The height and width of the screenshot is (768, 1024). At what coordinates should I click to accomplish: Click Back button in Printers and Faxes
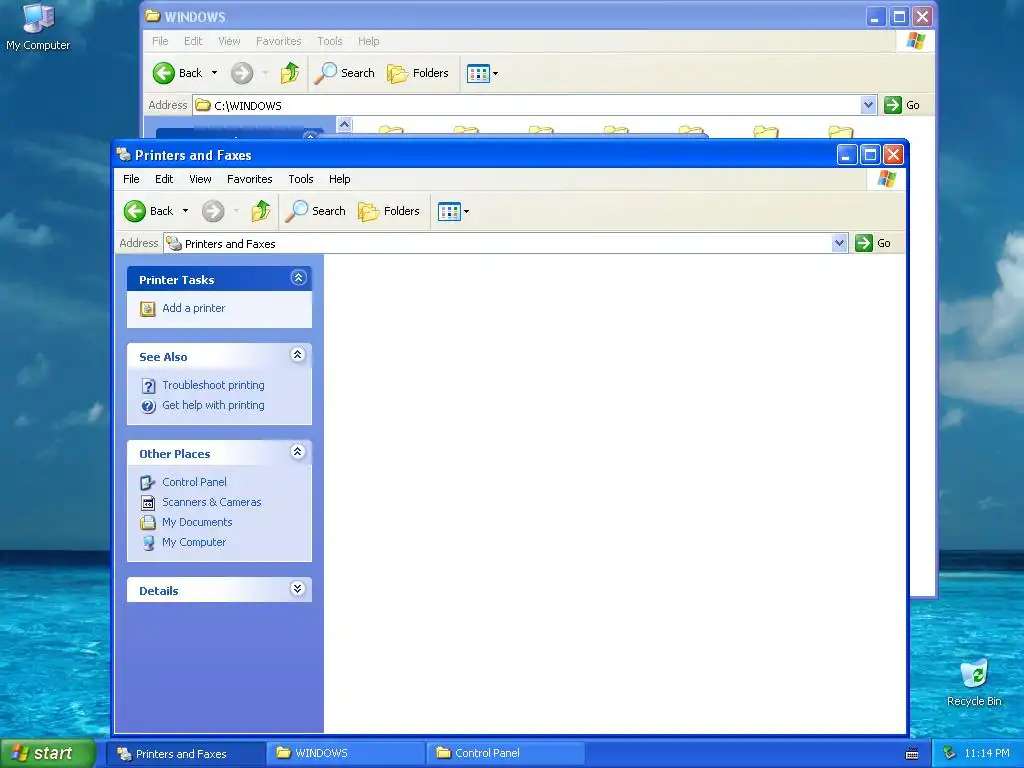(x=149, y=211)
